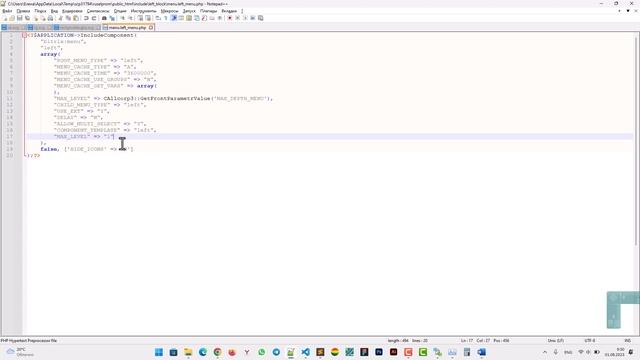The width and height of the screenshot is (640, 360).
Task: Open the Правка menu
Action: 23,11
